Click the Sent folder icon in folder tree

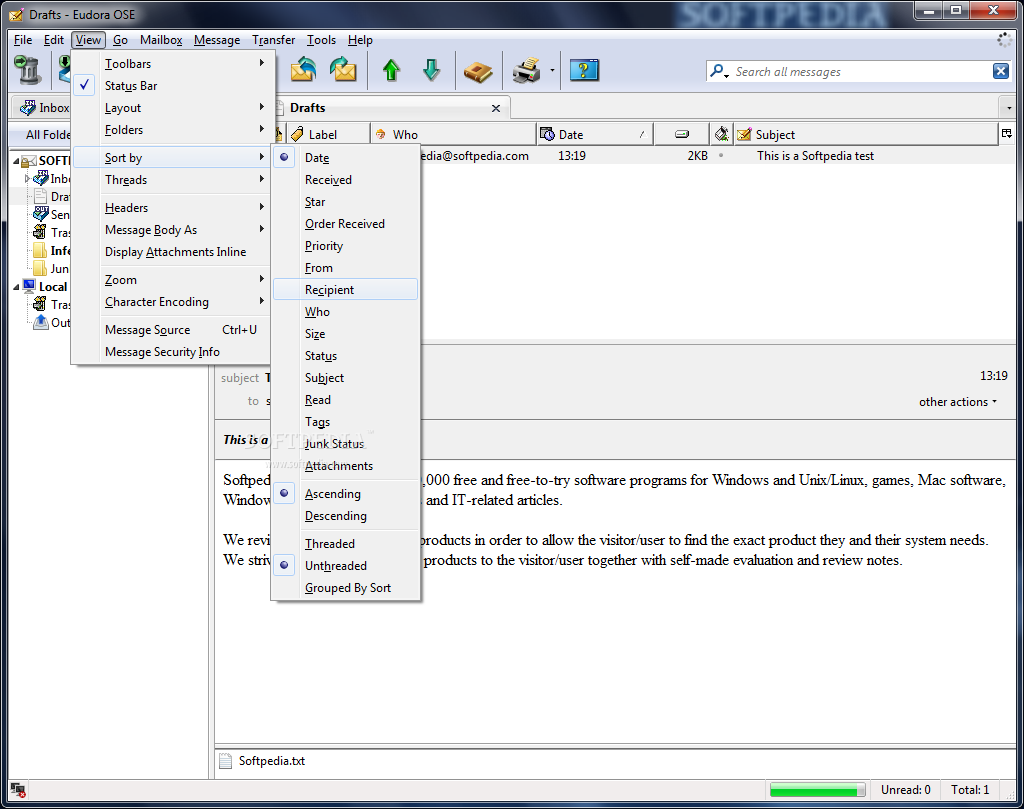[x=41, y=214]
